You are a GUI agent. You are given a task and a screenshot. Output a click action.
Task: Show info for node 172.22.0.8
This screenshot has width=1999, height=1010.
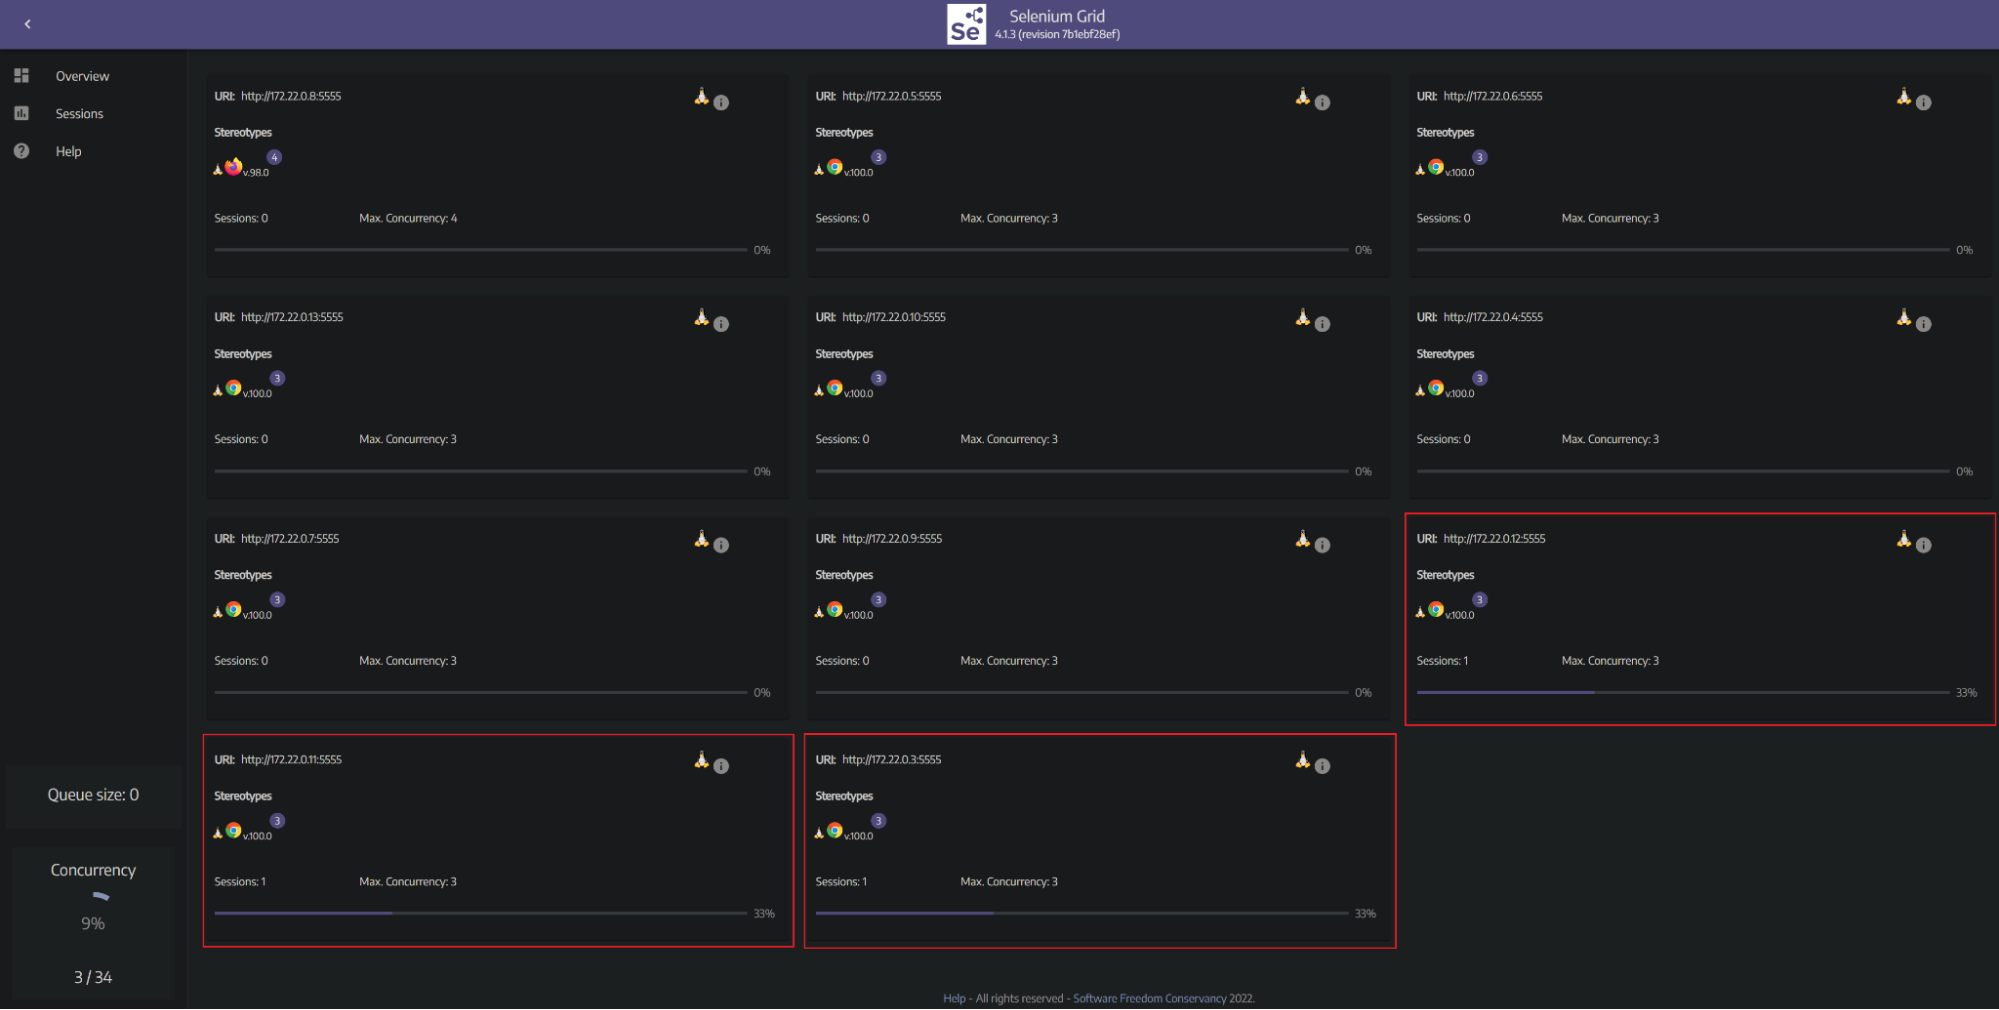pyautogui.click(x=721, y=102)
